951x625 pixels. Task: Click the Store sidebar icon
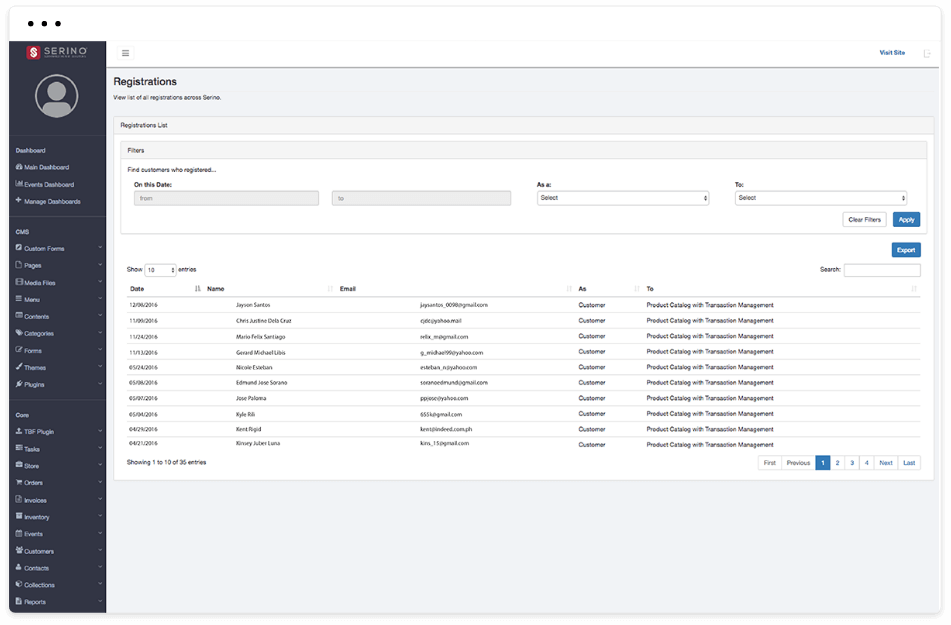(19, 465)
